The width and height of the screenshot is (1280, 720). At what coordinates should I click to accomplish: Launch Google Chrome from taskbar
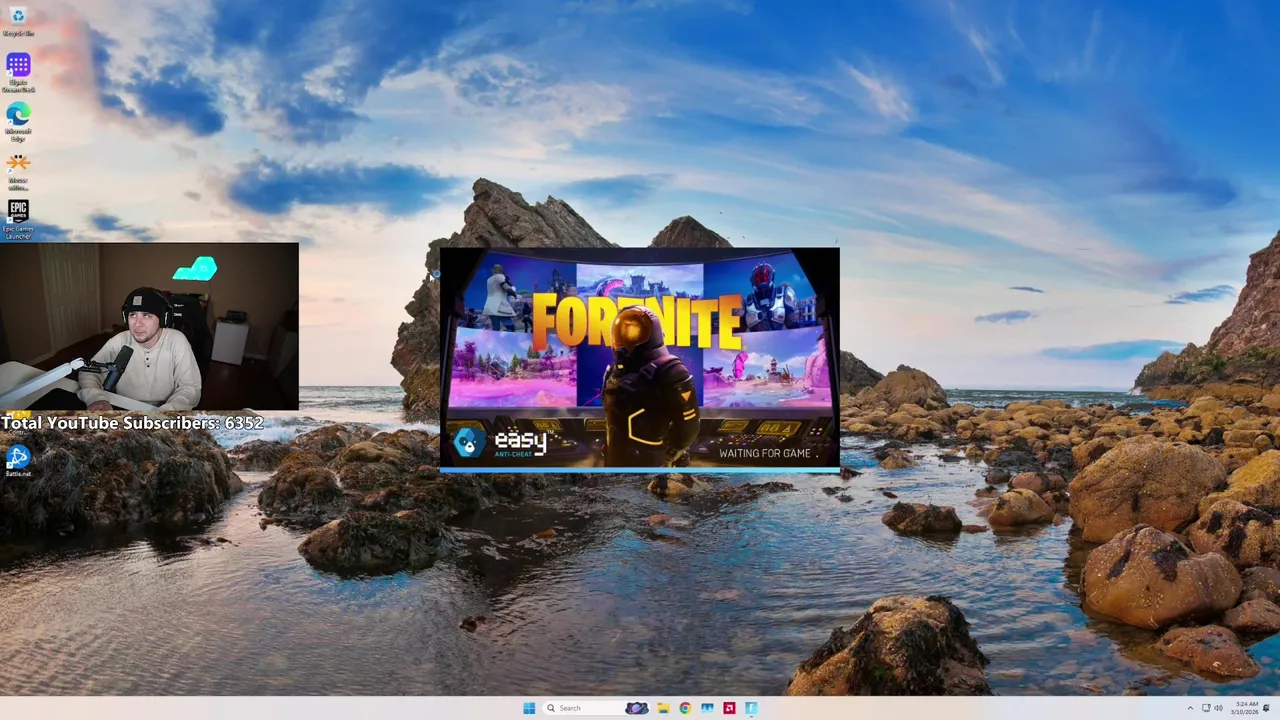click(x=685, y=708)
